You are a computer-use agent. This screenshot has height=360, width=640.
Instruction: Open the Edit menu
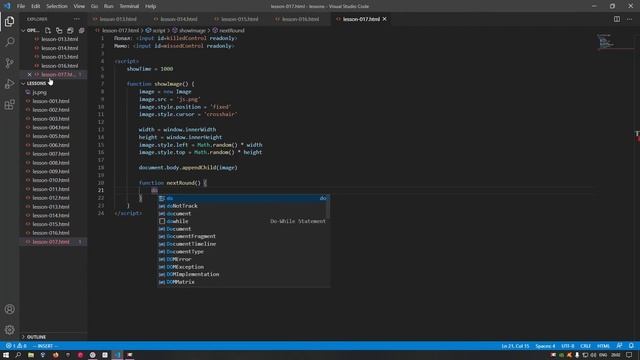pos(36,6)
